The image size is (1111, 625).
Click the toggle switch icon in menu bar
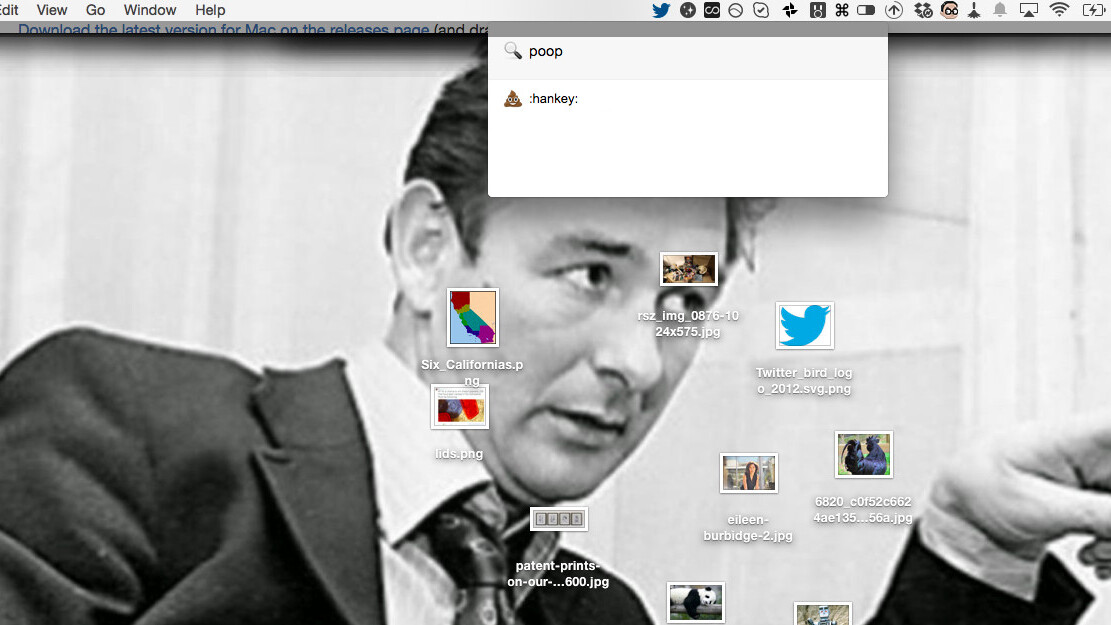[866, 10]
